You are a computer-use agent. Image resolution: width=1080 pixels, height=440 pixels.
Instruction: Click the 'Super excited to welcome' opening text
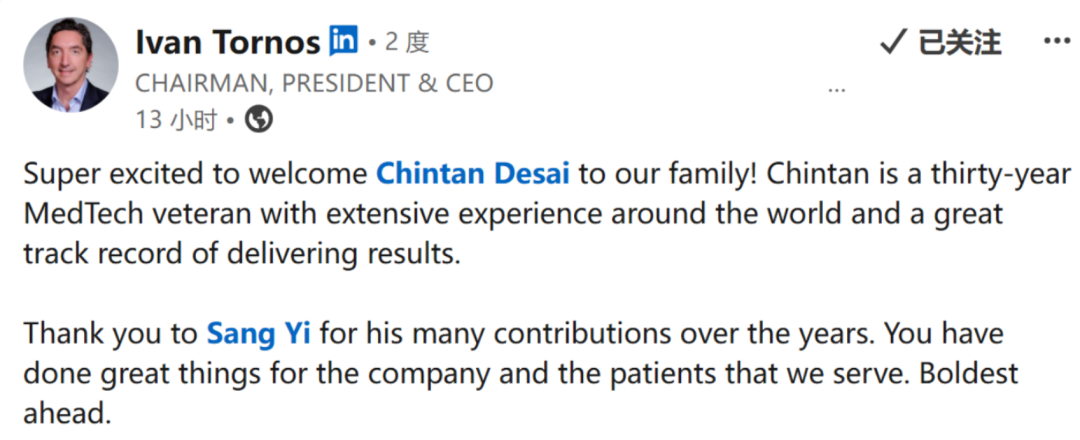tap(196, 174)
